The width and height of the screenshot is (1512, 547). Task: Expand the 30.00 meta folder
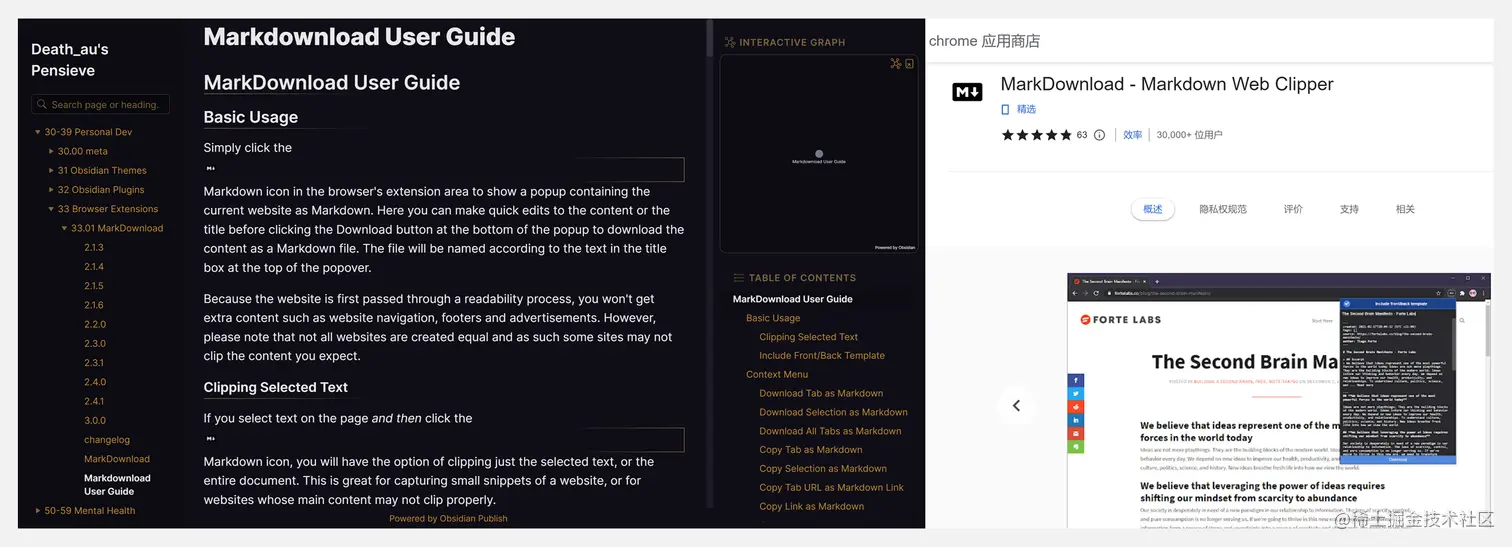[51, 151]
